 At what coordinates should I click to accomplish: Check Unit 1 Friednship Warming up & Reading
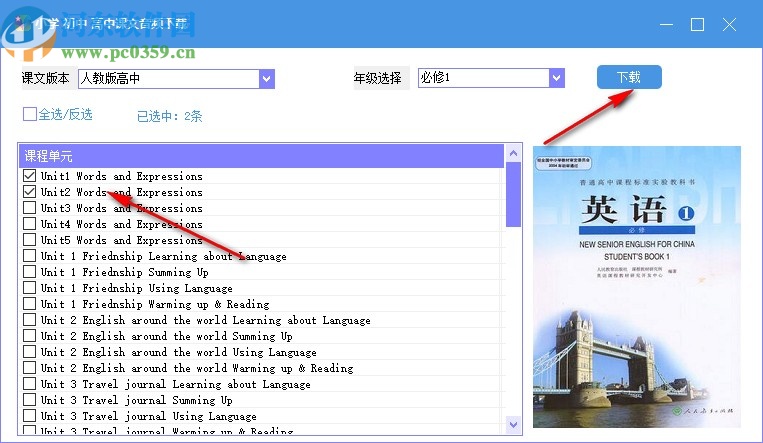[30, 303]
